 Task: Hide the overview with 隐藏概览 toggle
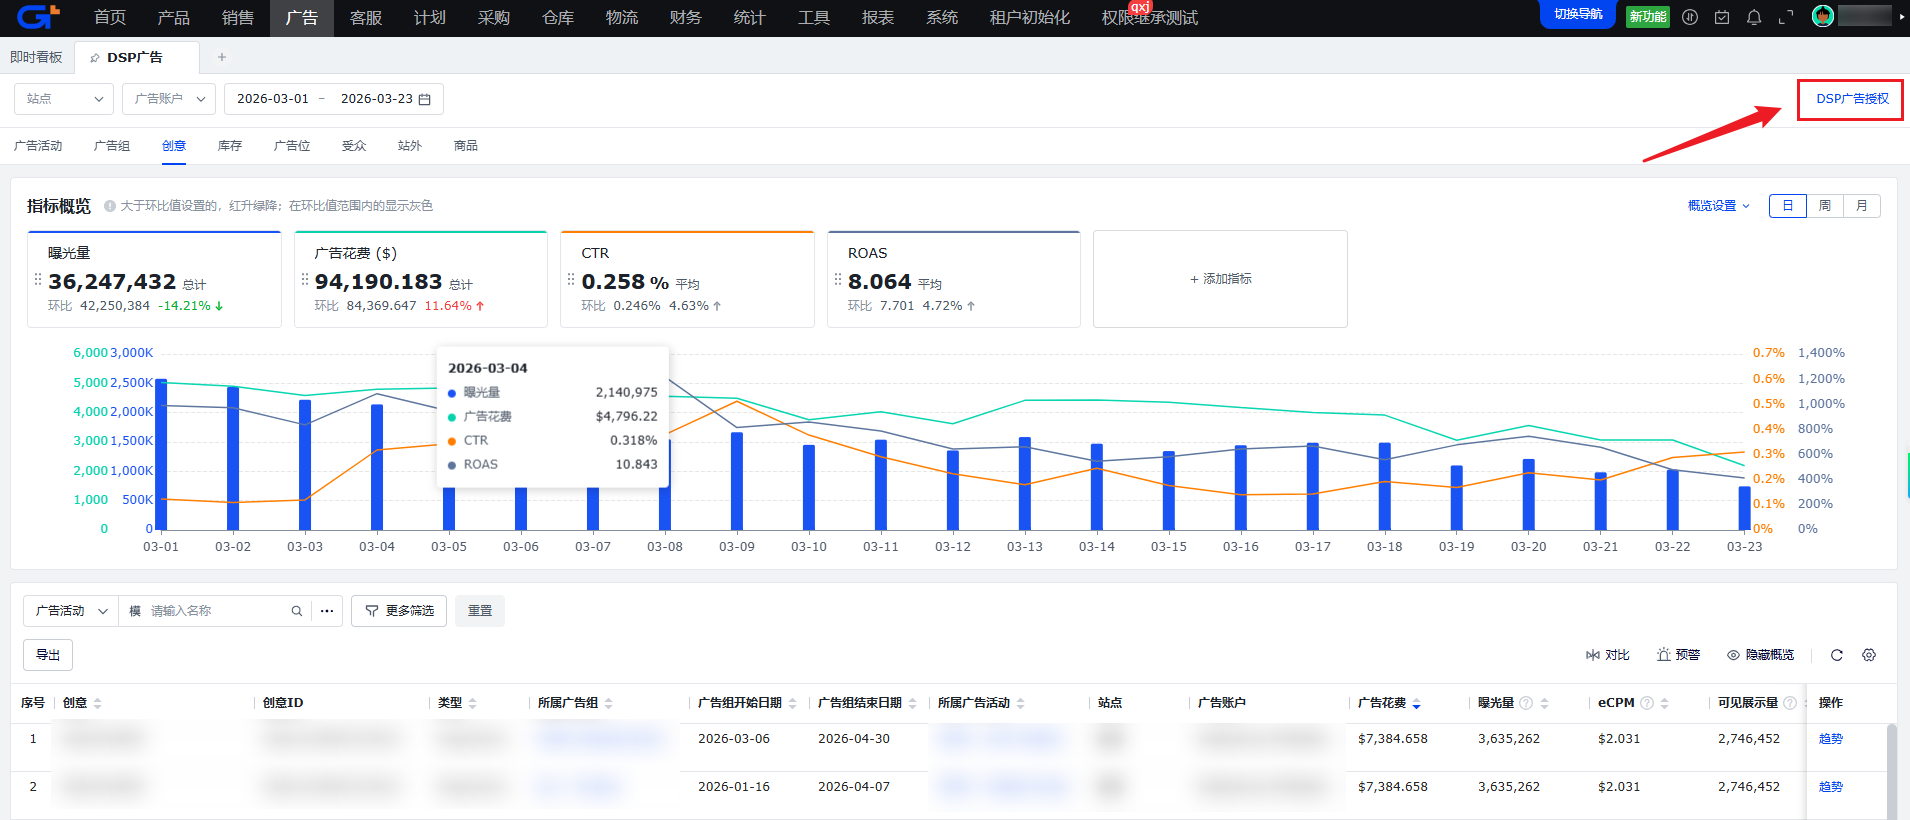tap(1760, 655)
